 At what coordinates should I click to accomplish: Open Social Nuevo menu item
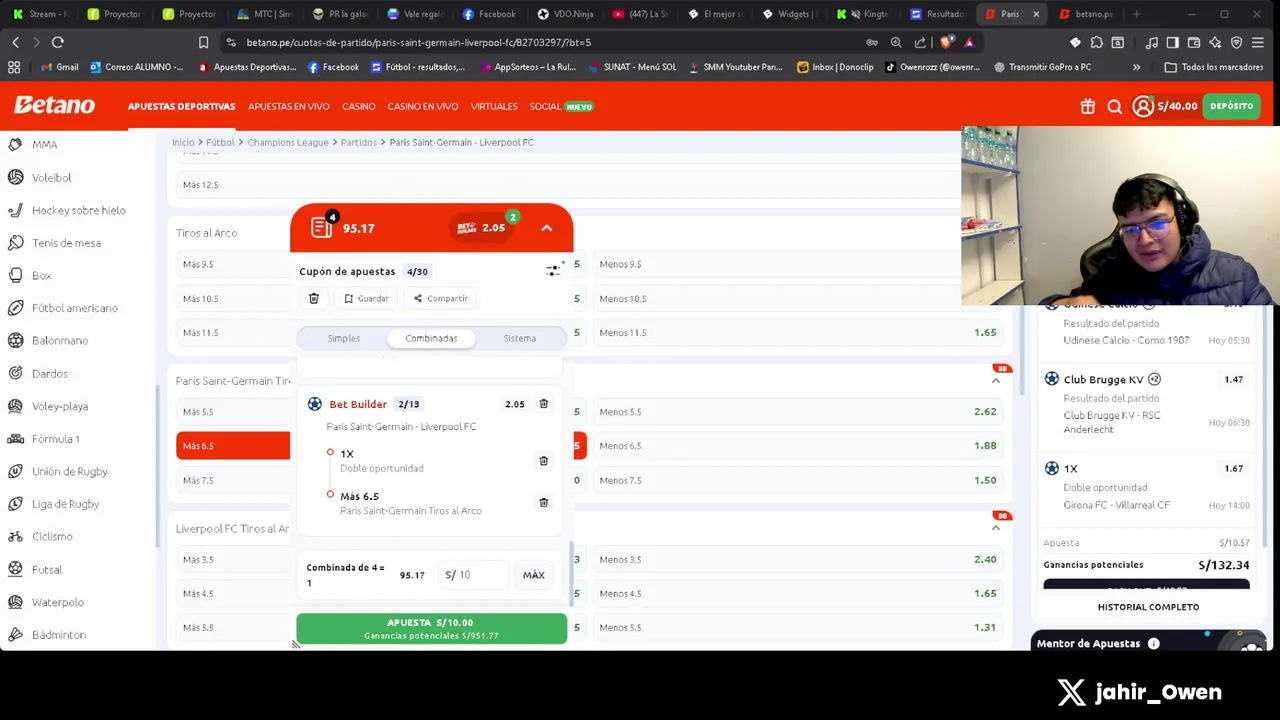coord(561,106)
